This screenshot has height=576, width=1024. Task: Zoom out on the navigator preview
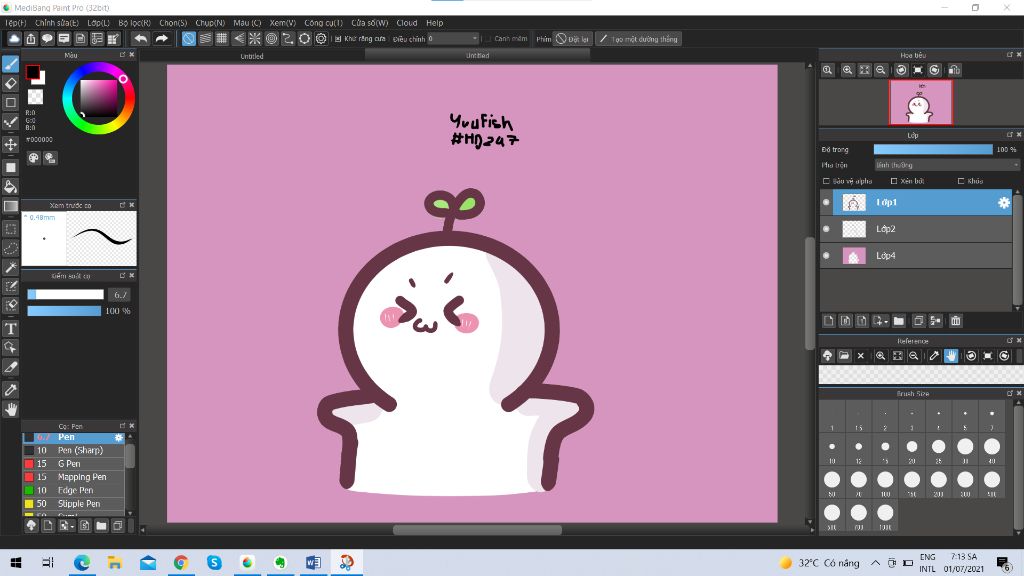tap(880, 70)
